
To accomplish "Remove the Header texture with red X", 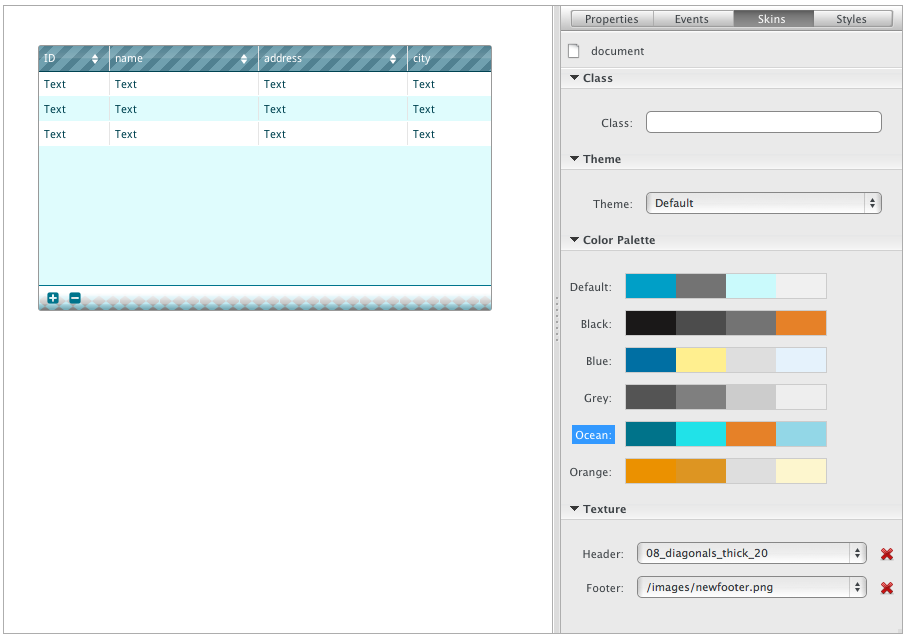I will [x=886, y=554].
